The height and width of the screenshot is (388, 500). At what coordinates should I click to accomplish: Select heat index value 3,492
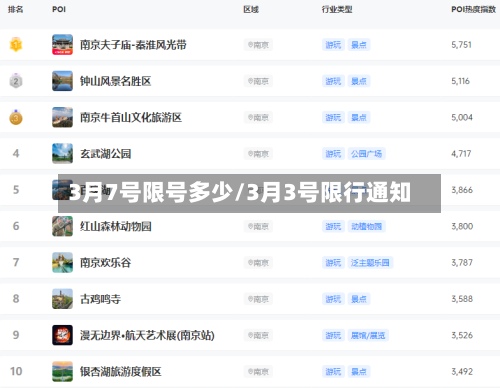(x=462, y=371)
